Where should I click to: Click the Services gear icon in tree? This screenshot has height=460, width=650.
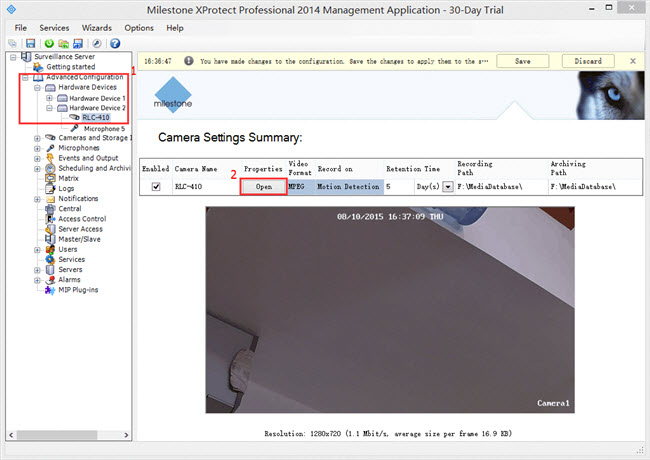[x=50, y=259]
